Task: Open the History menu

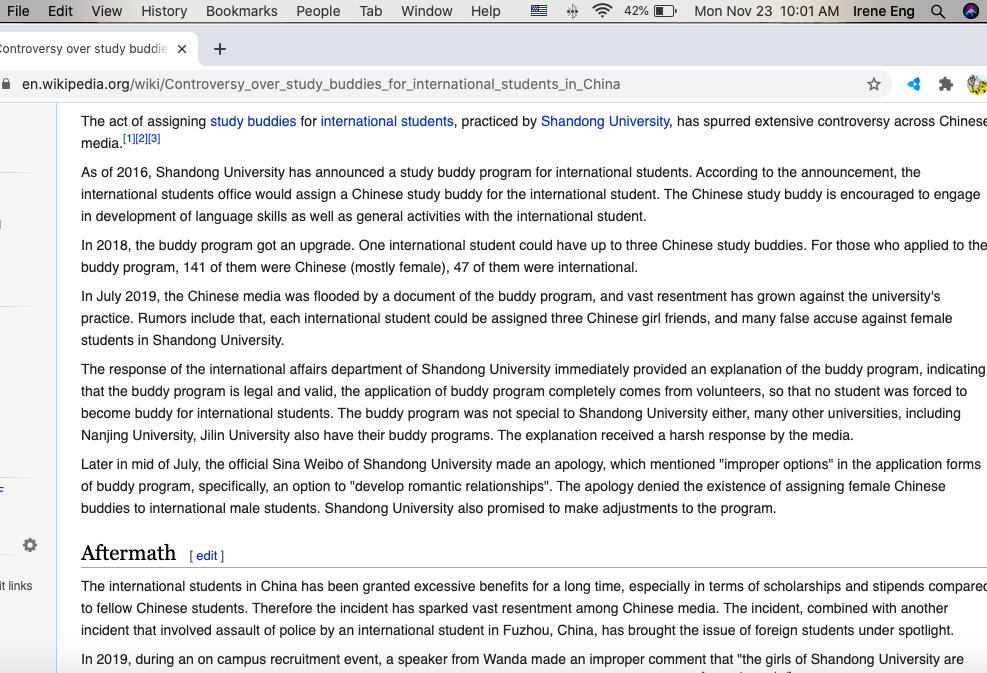Action: pyautogui.click(x=164, y=11)
